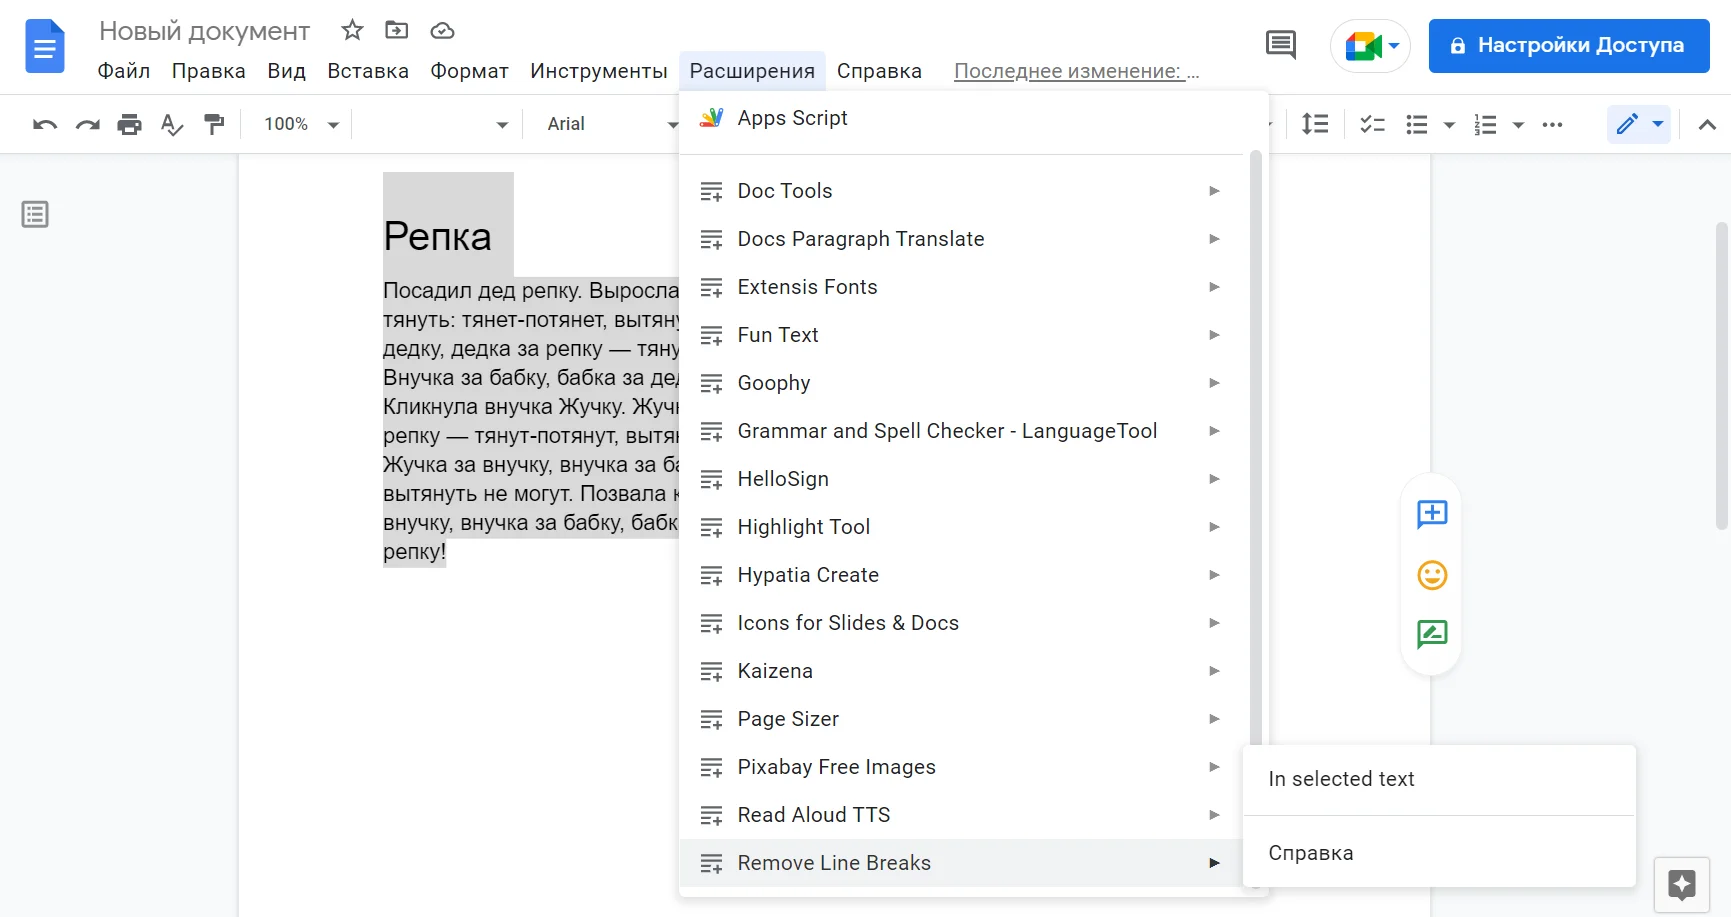This screenshot has width=1731, height=917.
Task: Open comment history icon
Action: point(1280,45)
